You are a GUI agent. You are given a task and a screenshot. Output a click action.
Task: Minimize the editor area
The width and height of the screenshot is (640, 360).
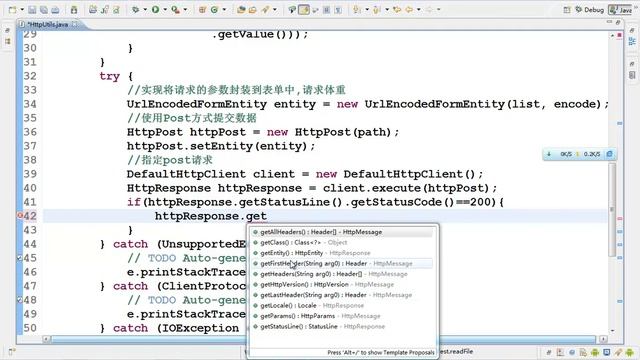[x=610, y=22]
